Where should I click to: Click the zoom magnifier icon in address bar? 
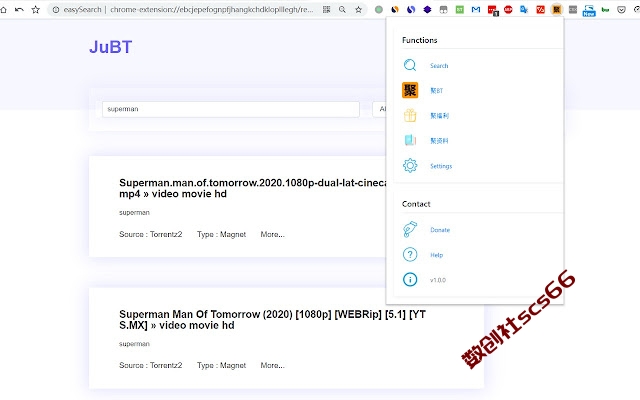click(x=342, y=9)
